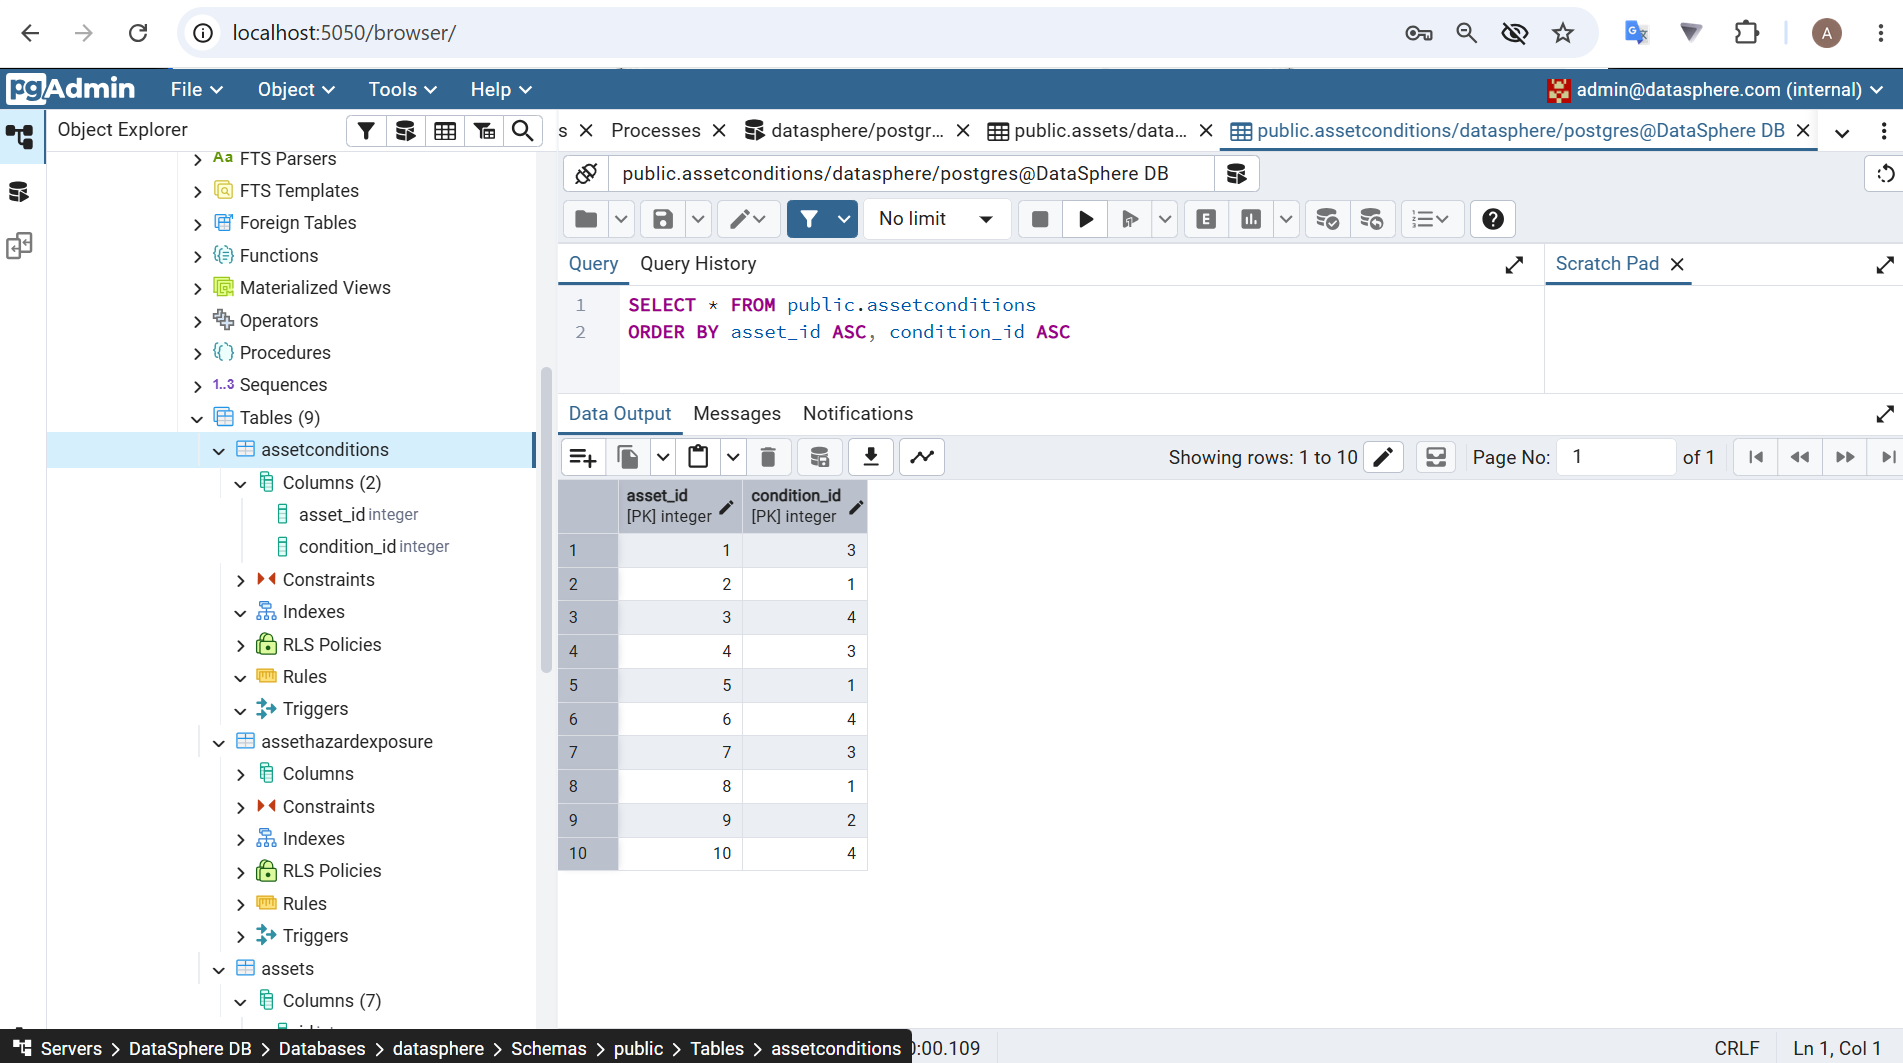Click the Reset layout icon at top right

coord(1885,174)
